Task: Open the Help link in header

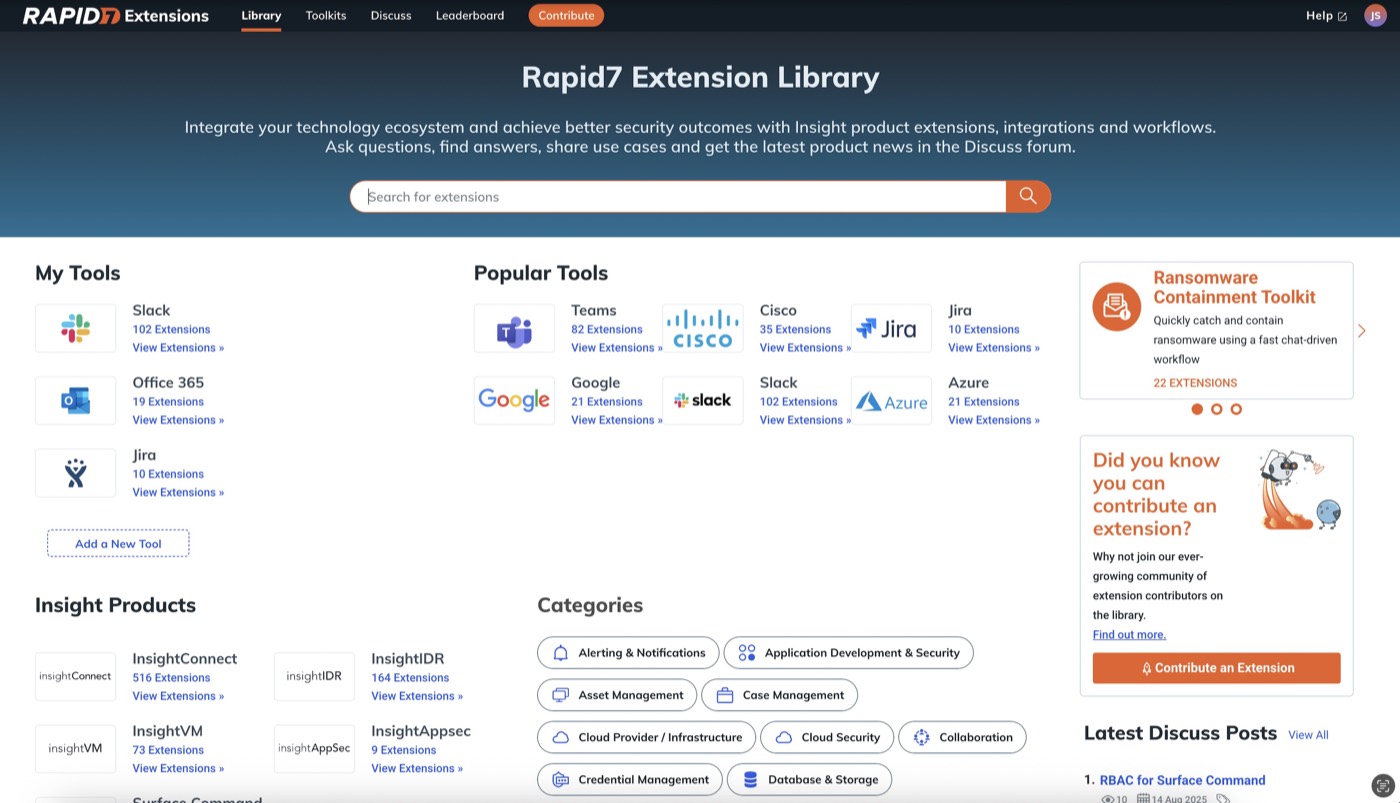Action: pyautogui.click(x=1326, y=15)
